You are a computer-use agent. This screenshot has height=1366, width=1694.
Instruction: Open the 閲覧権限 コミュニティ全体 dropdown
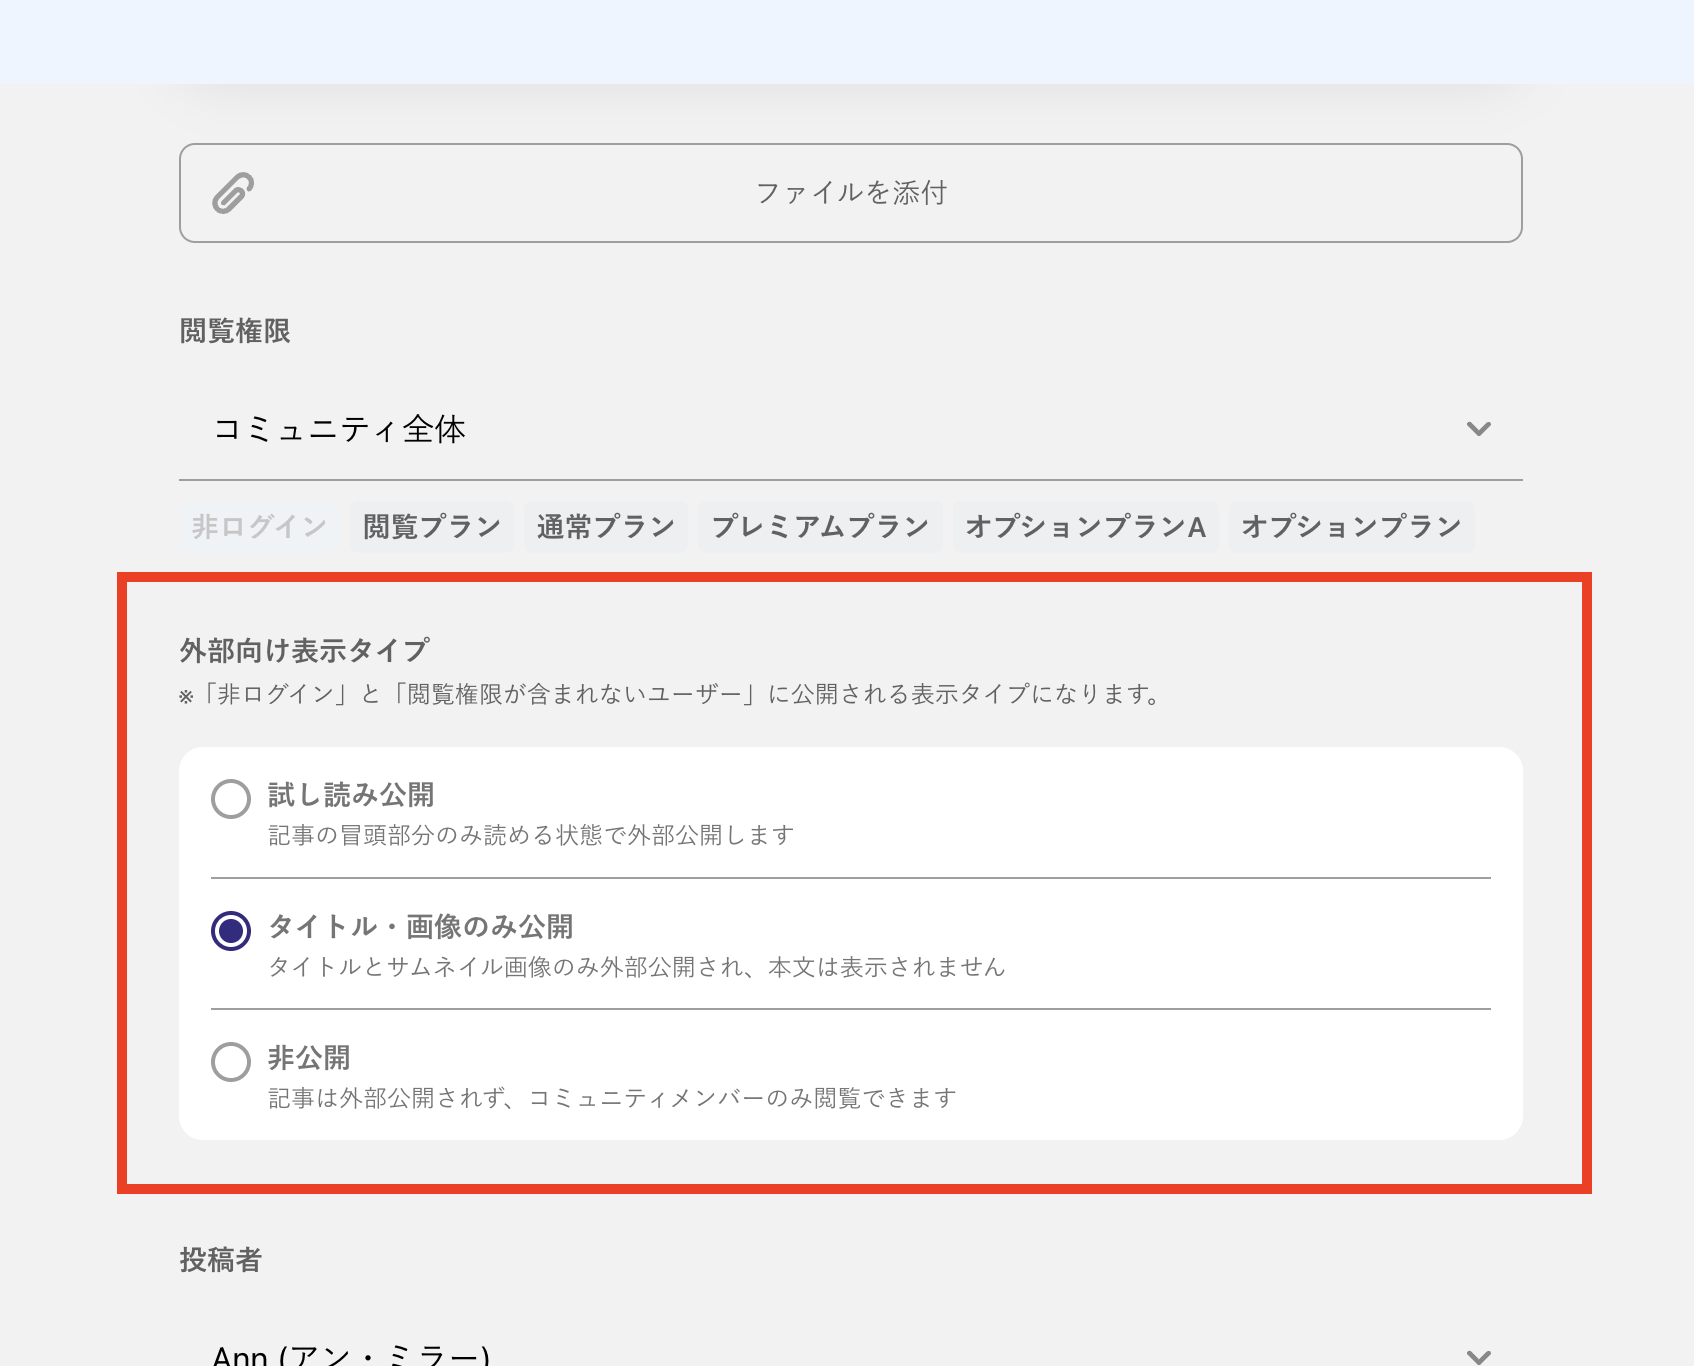pyautogui.click(x=340, y=430)
